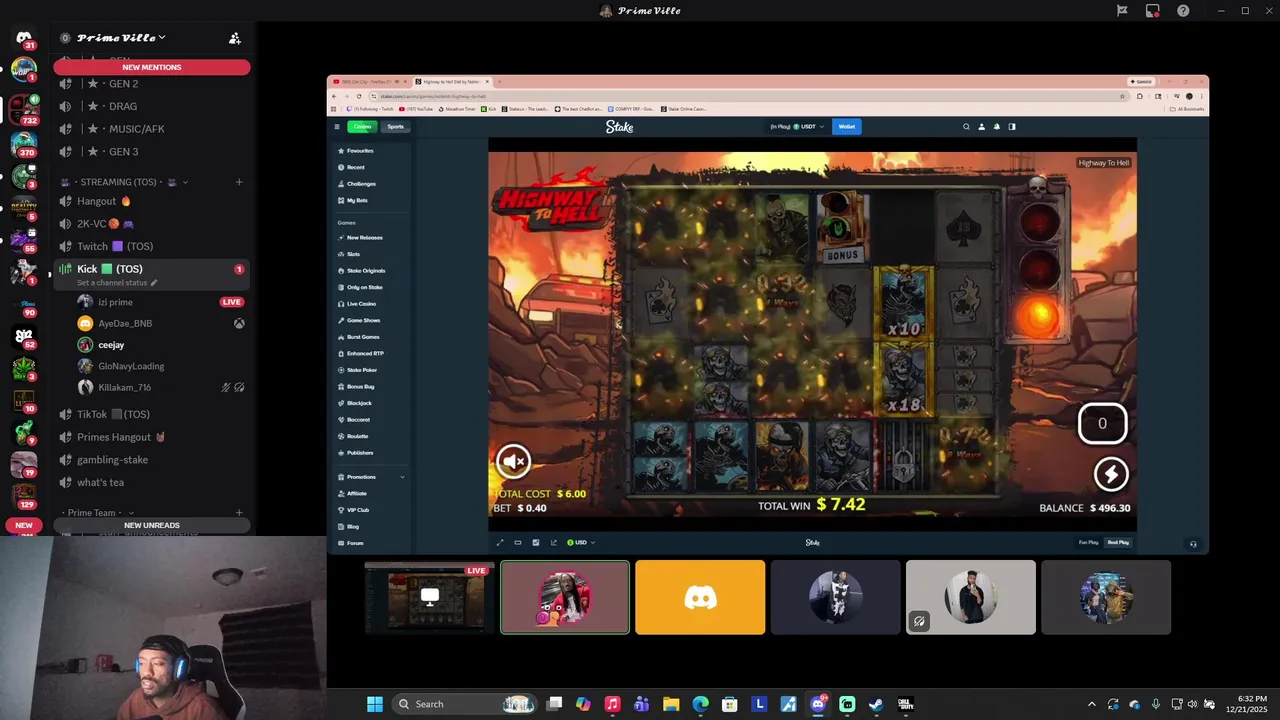
Task: Focus the orange Discord avatar tile
Action: click(x=700, y=597)
